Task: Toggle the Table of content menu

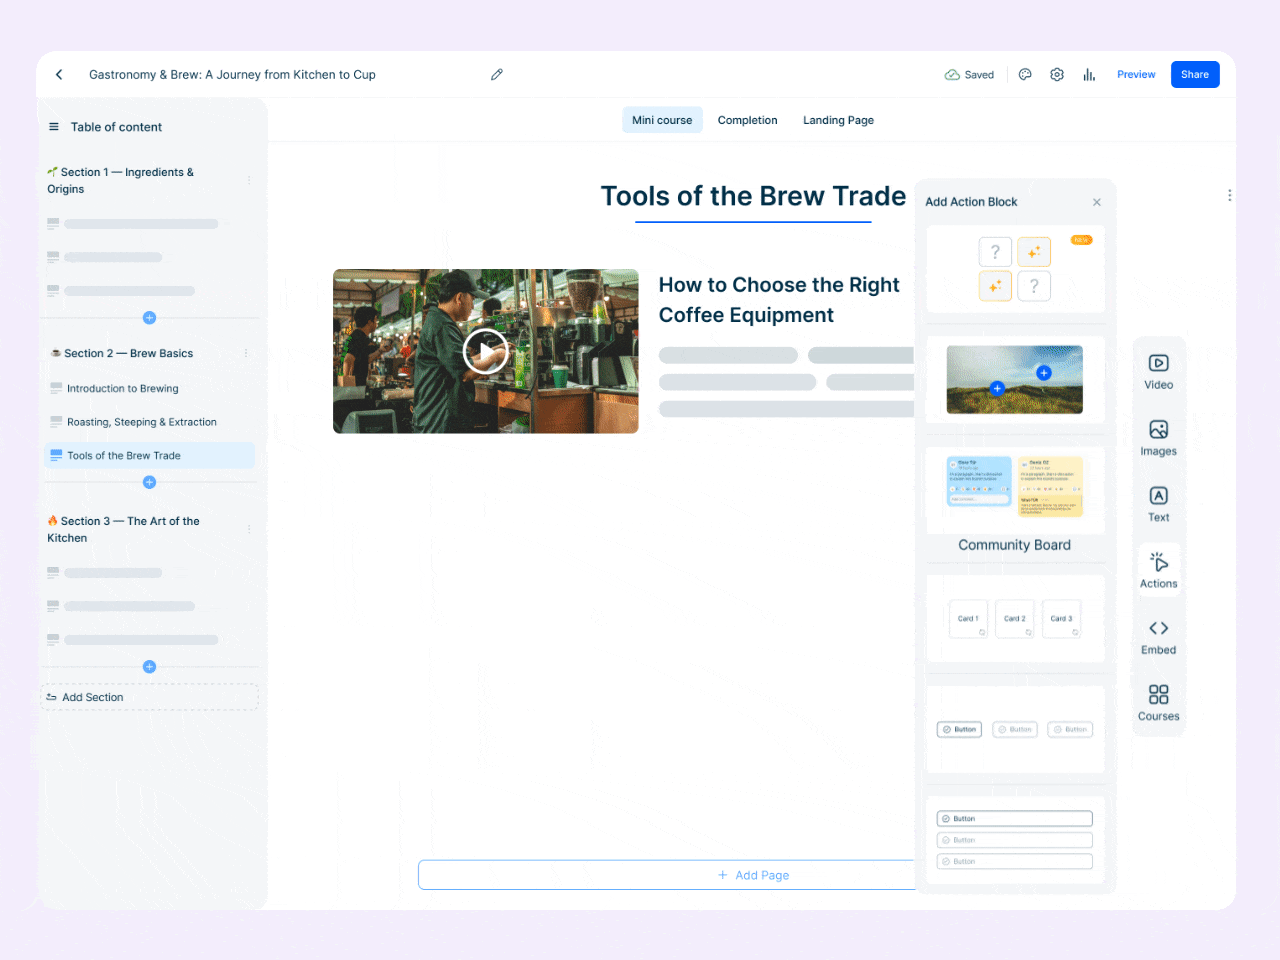Action: [x=54, y=127]
